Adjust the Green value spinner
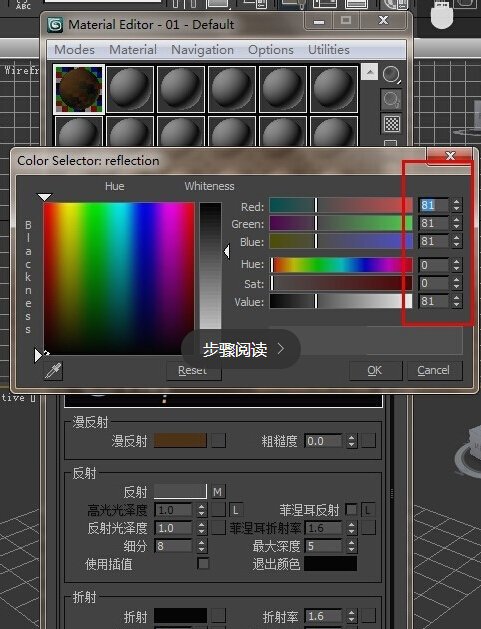 (x=457, y=223)
